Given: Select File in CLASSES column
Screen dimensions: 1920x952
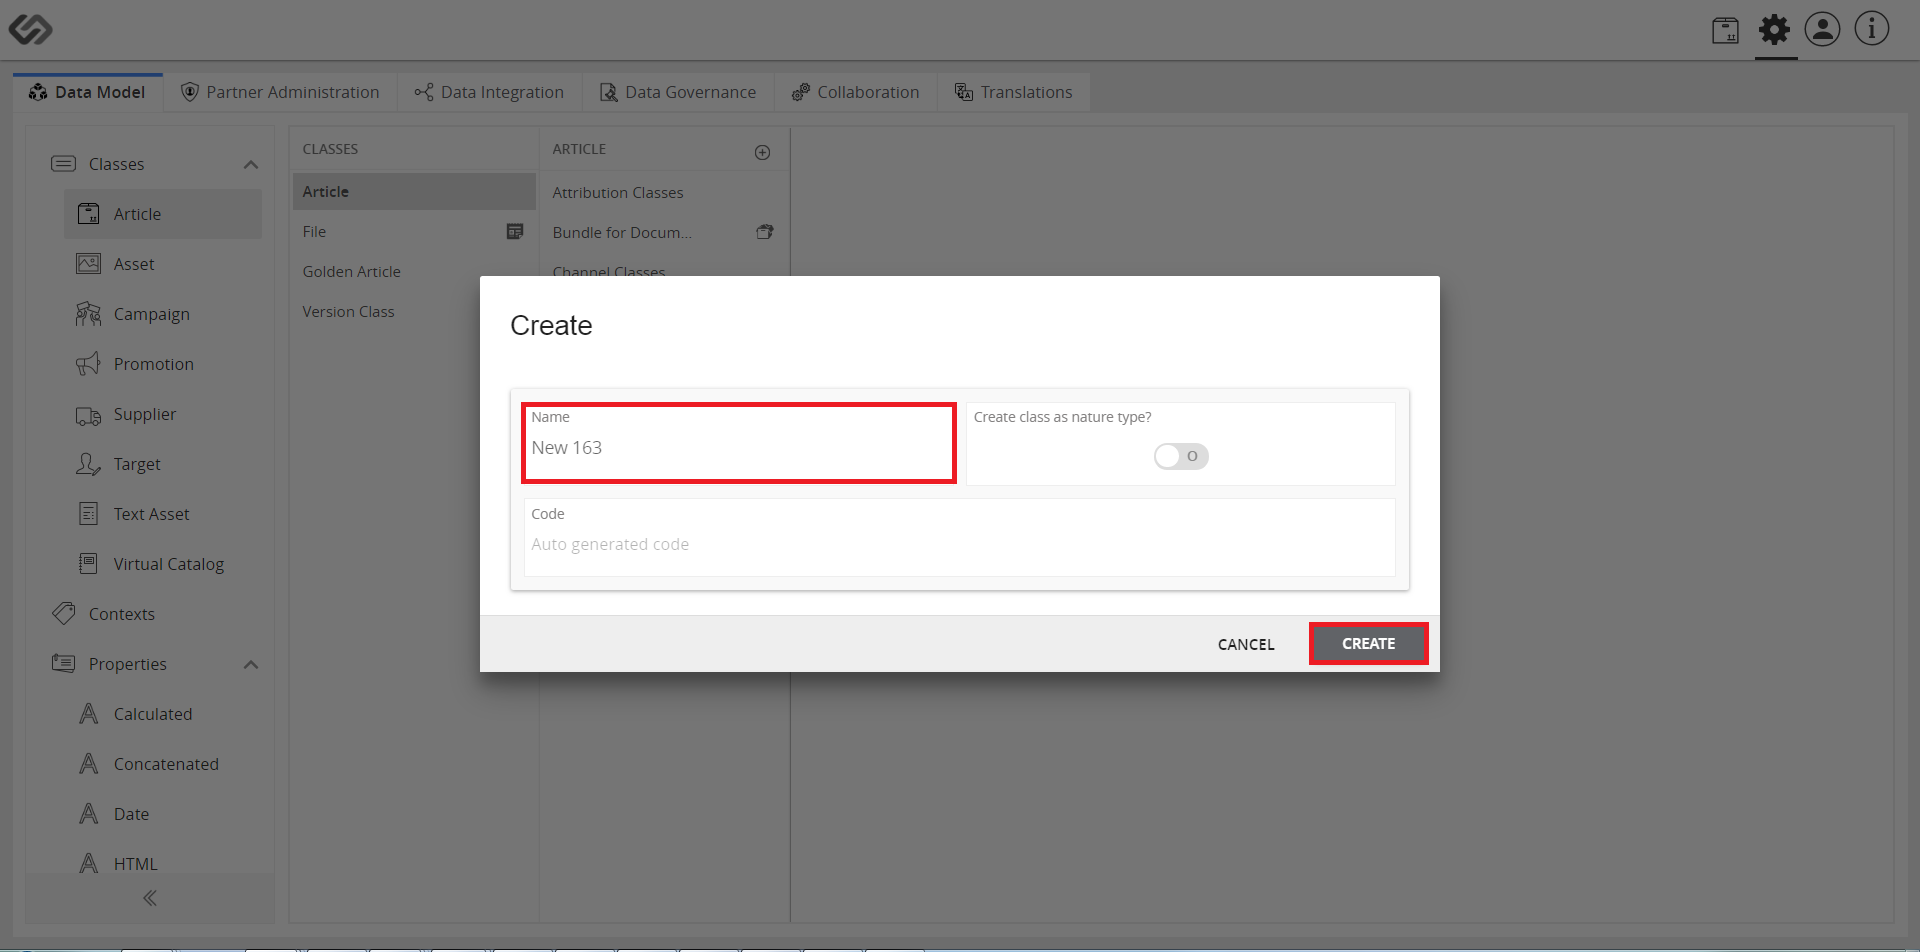Looking at the screenshot, I should 414,231.
